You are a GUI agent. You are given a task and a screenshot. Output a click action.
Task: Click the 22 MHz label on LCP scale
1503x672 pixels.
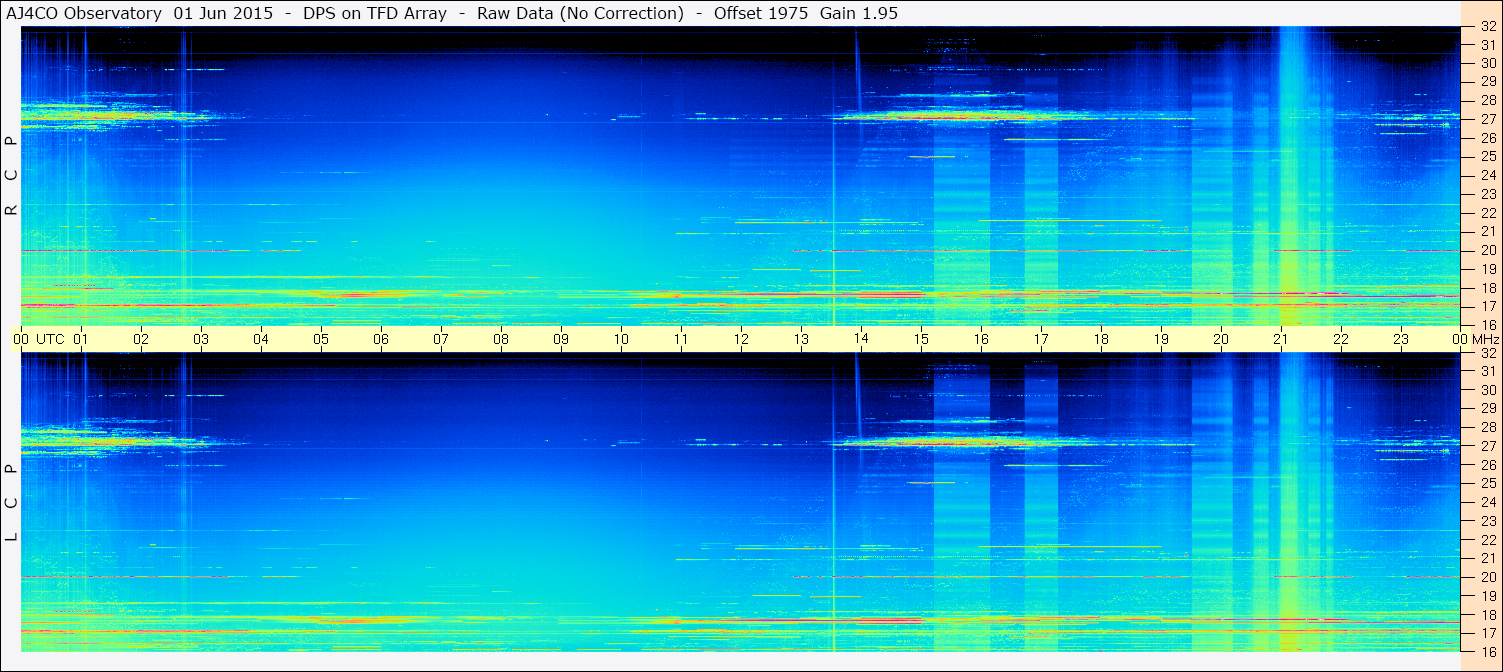click(1488, 540)
